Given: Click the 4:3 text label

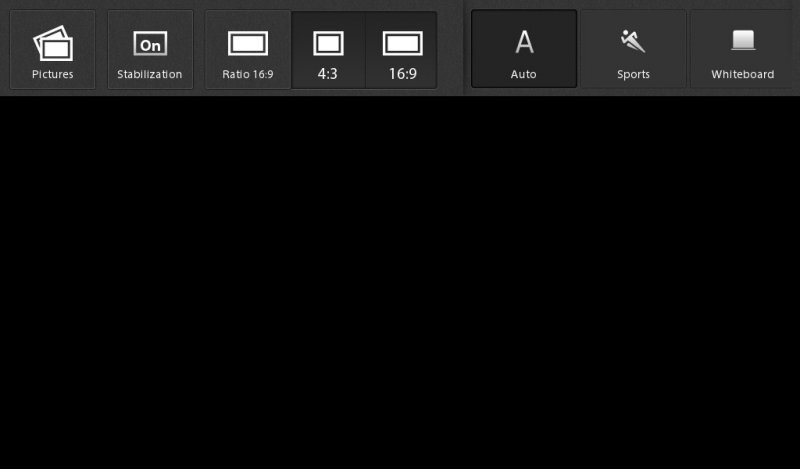Looking at the screenshot, I should pyautogui.click(x=328, y=74).
